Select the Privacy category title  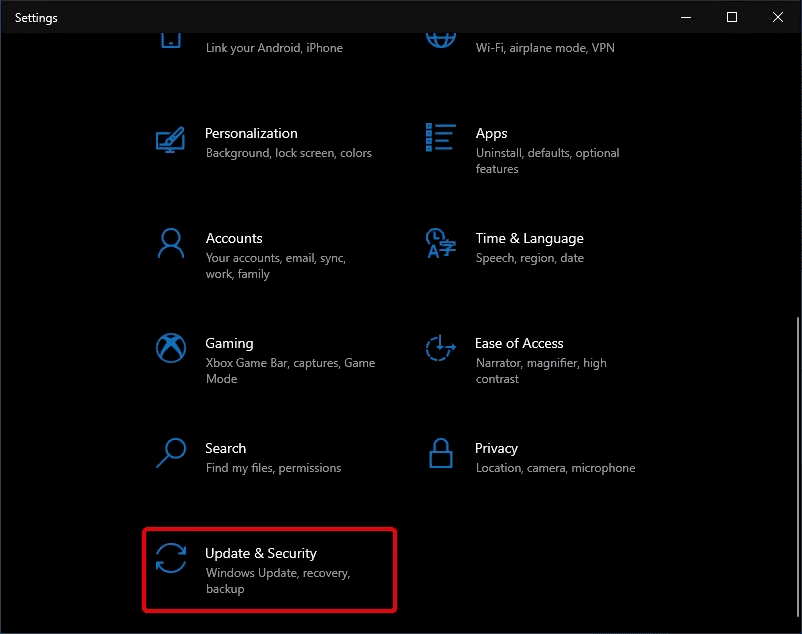[x=496, y=448]
